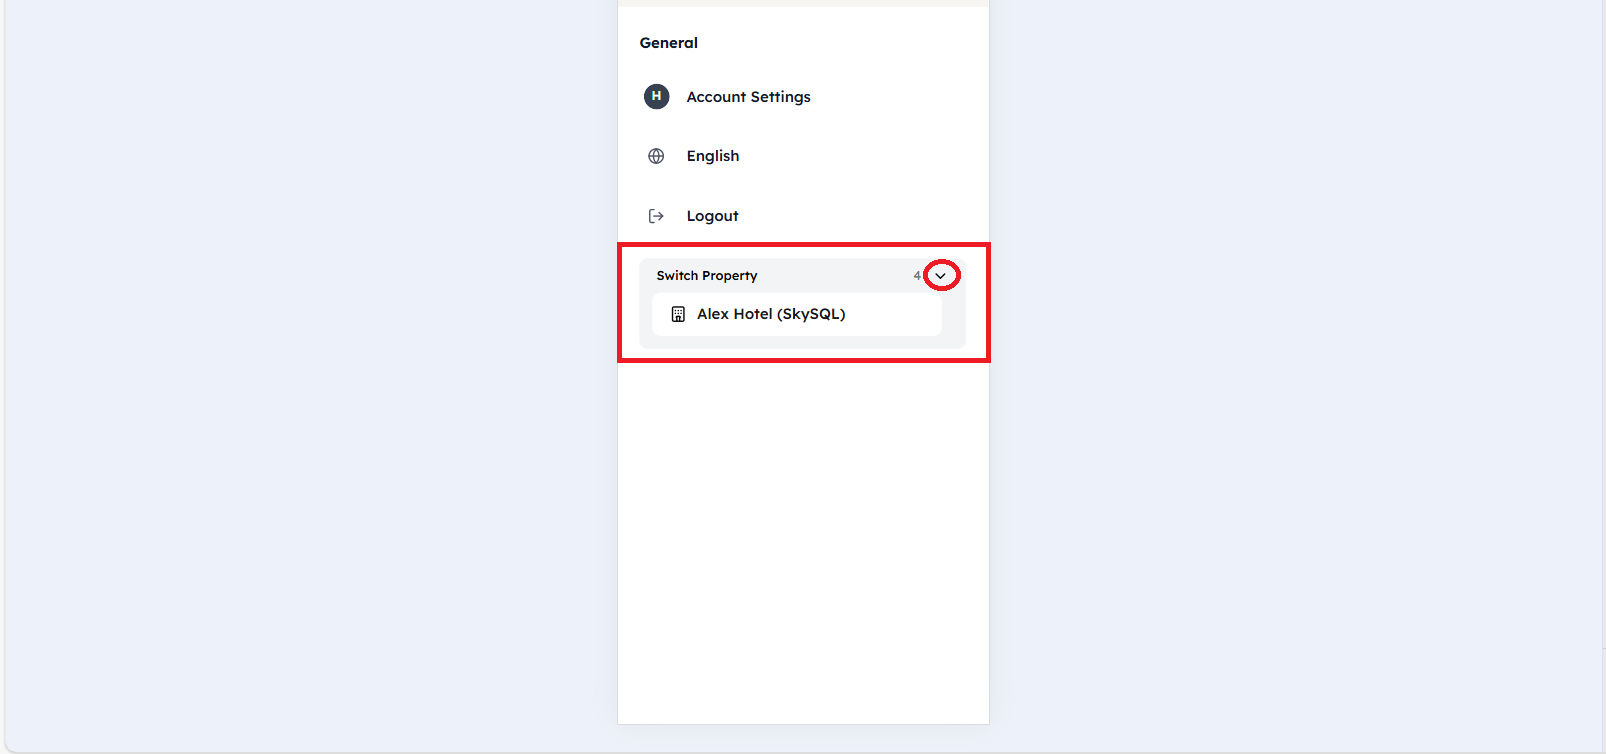Click the word Property in Switch Property
This screenshot has height=754, width=1606.
[729, 276]
